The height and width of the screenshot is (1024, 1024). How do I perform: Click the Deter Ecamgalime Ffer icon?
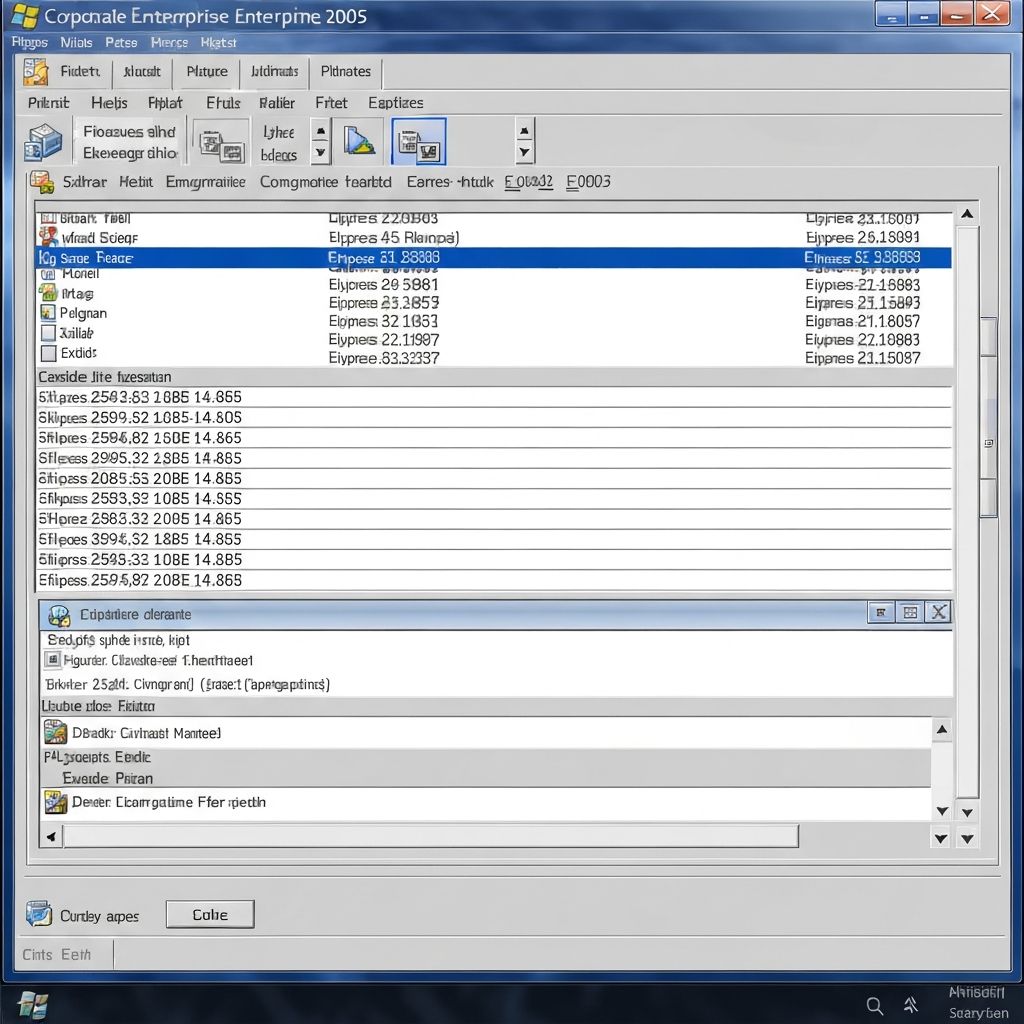[x=56, y=802]
